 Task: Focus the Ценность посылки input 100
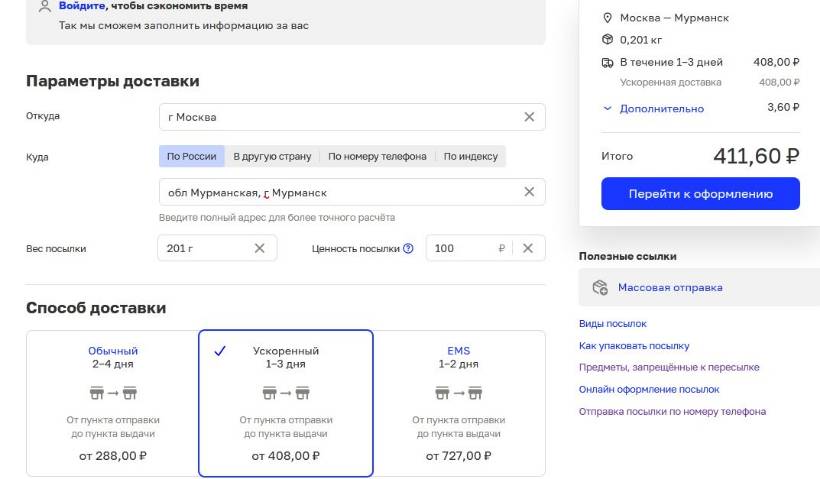(485, 248)
